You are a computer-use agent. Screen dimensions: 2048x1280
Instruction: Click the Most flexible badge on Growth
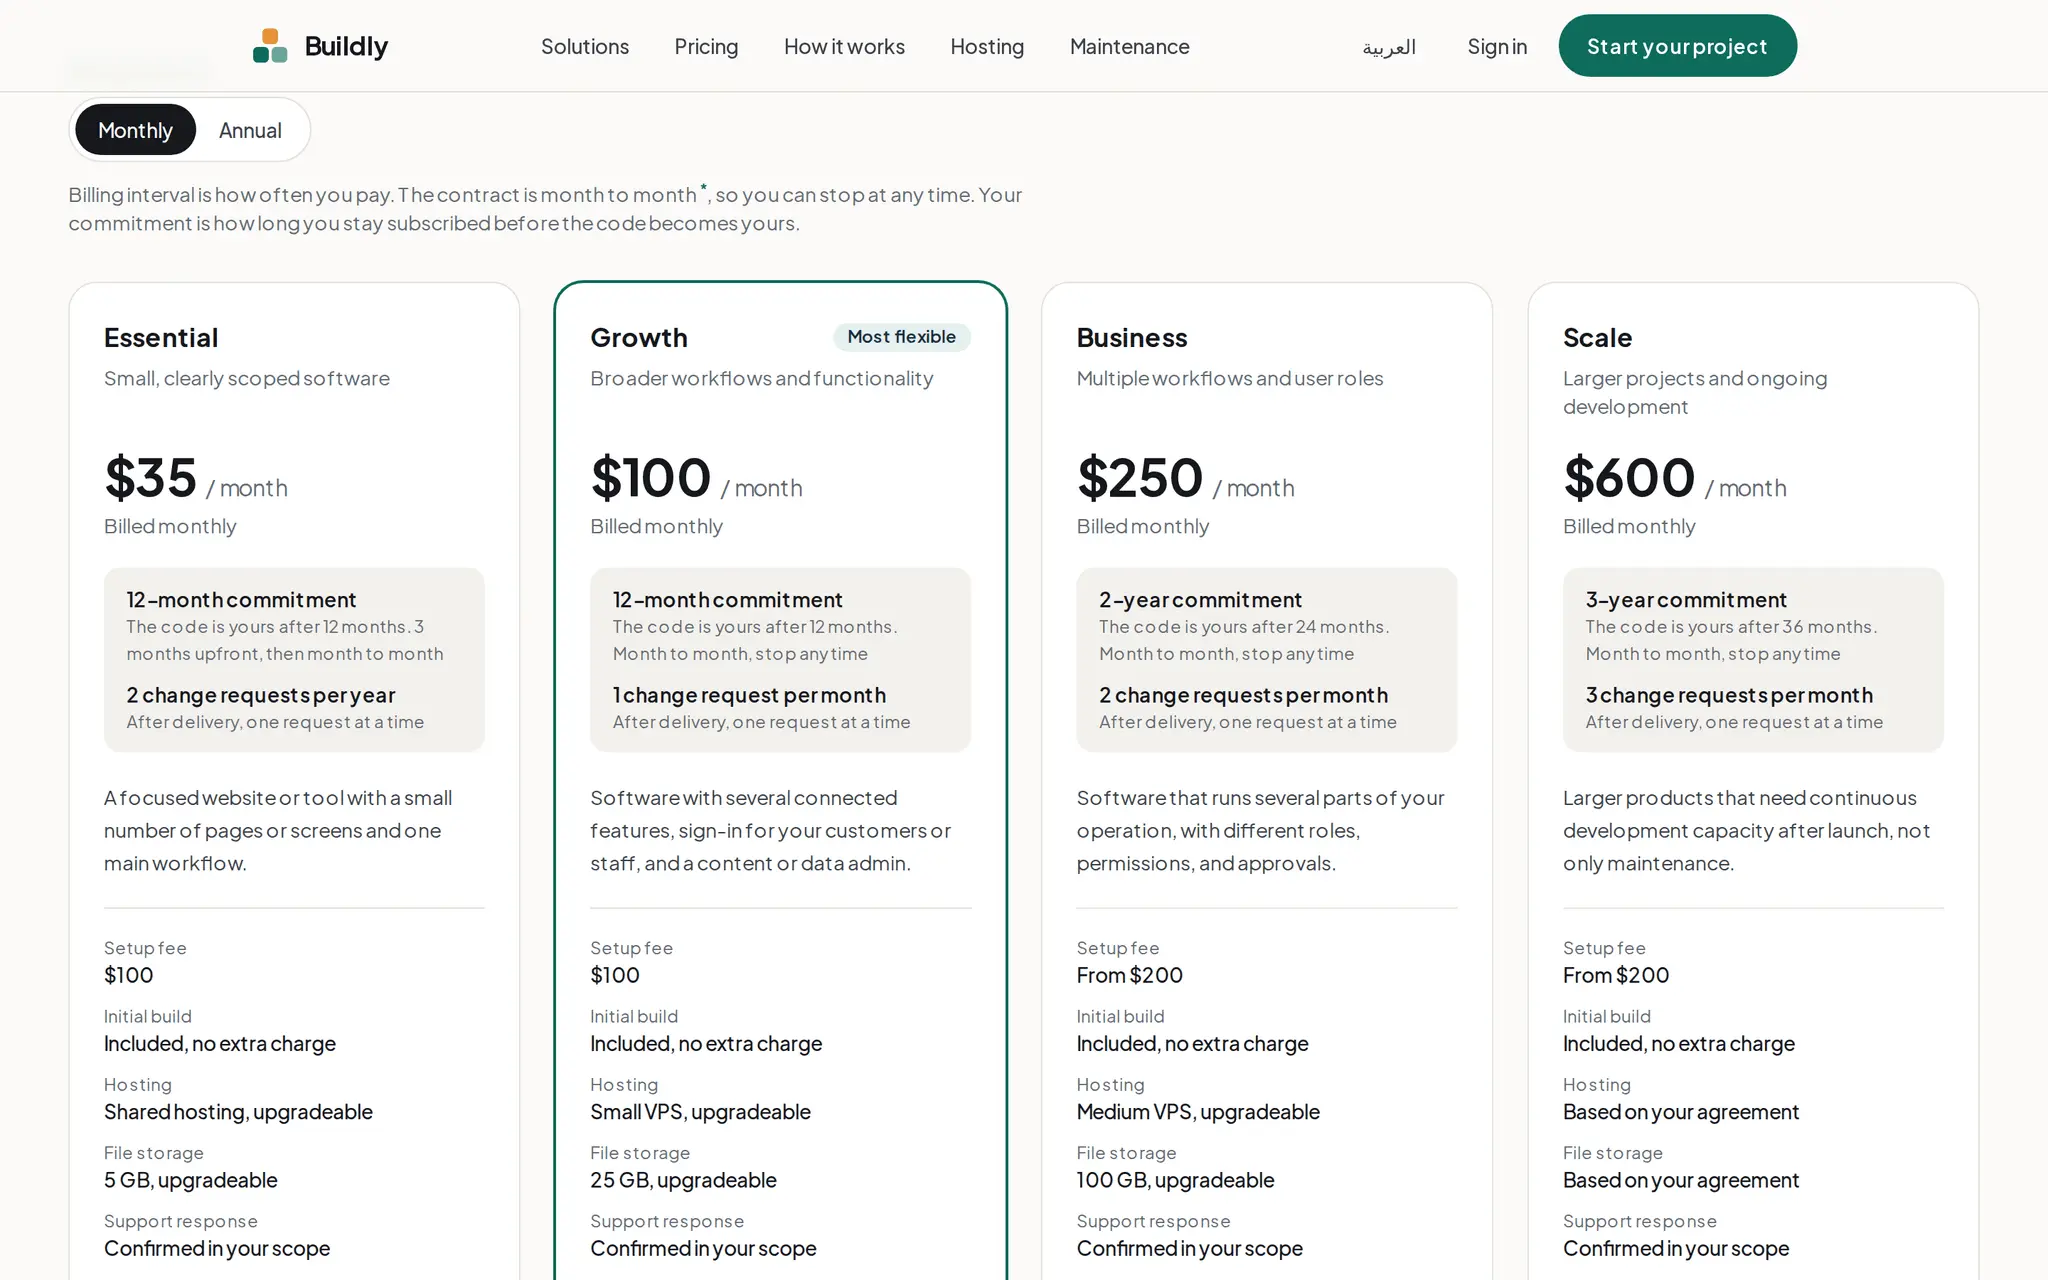901,337
